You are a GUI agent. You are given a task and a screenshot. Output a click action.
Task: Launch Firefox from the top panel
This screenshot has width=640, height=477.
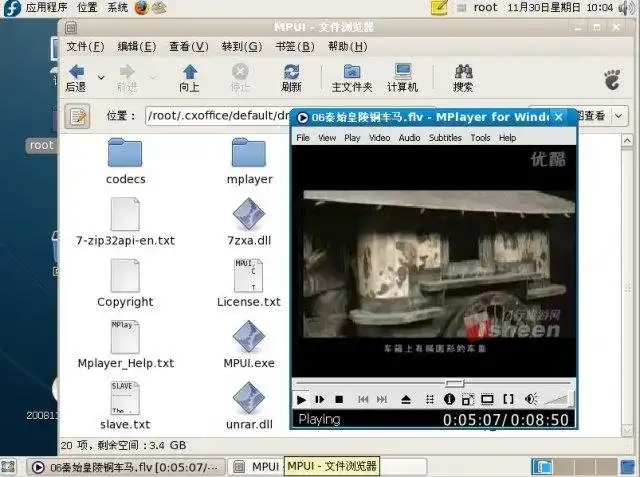(x=141, y=8)
